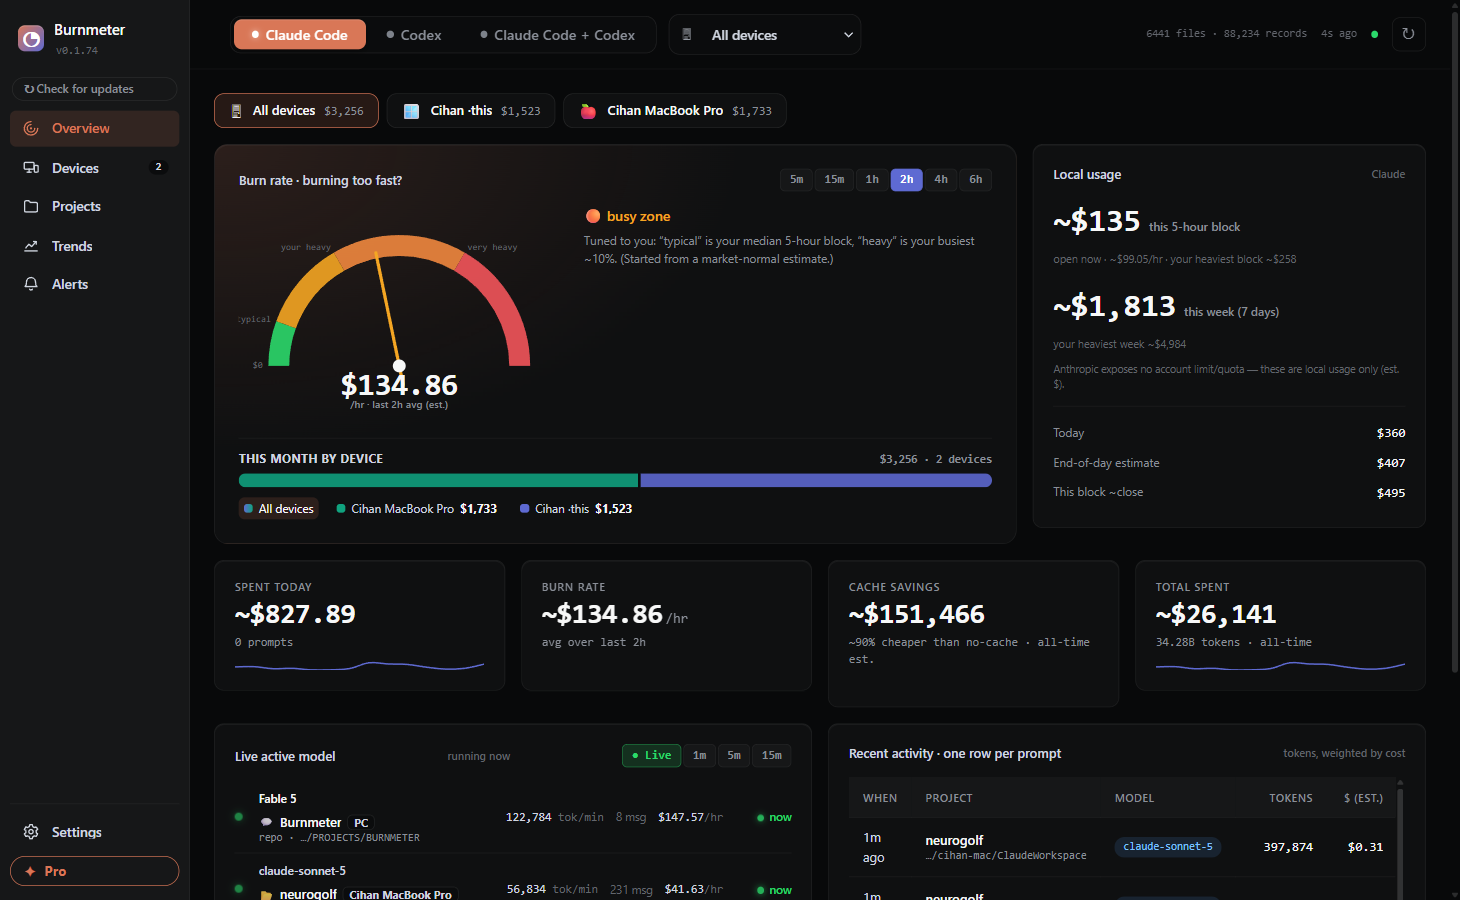Select the Claude Code + Codex toggle
Screen dimensions: 1460x900
(558, 34)
